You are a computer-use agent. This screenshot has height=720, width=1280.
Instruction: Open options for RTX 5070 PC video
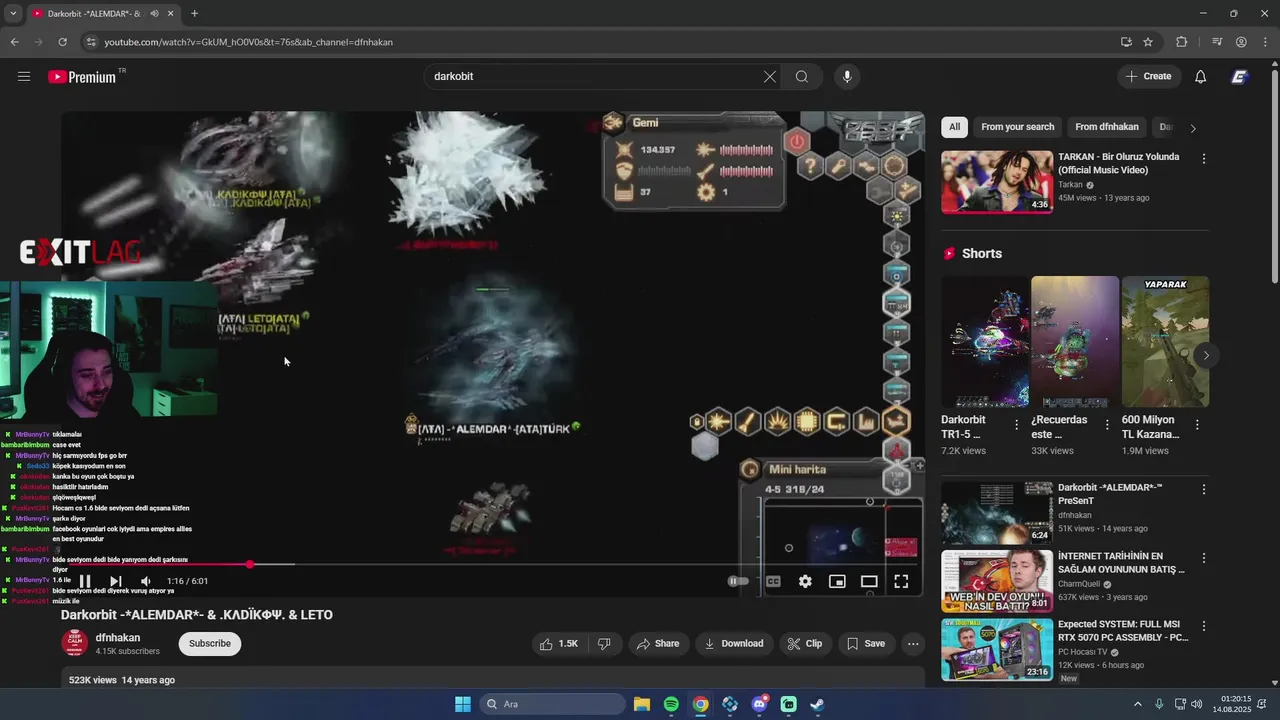point(1203,626)
